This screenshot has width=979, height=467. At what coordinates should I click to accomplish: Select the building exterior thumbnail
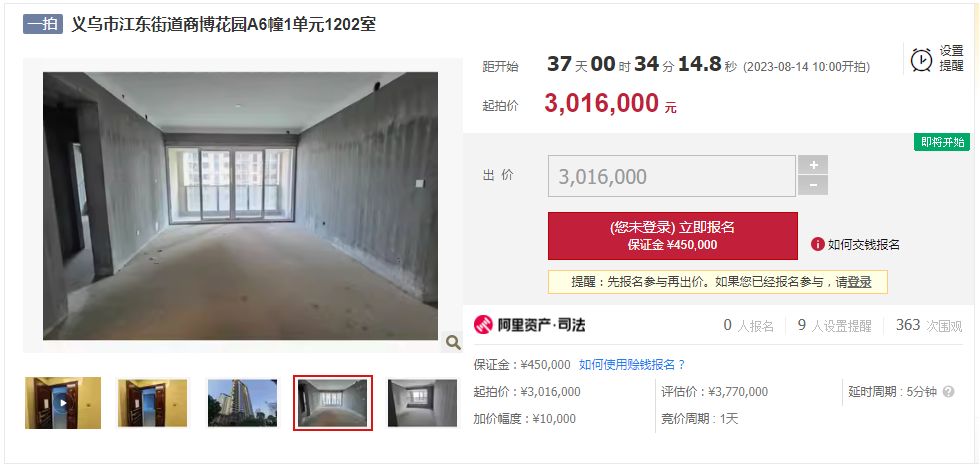[x=242, y=403]
